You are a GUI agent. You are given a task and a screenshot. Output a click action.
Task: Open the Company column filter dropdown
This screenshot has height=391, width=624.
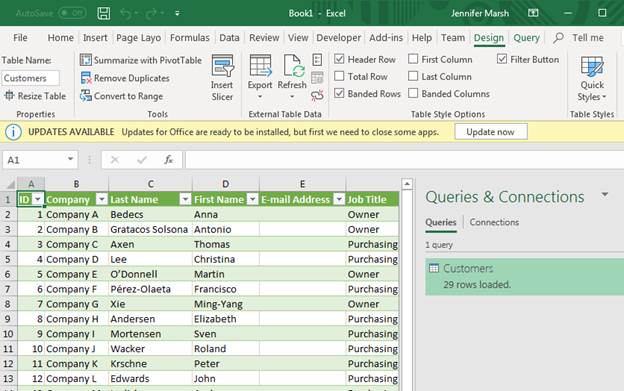click(102, 199)
